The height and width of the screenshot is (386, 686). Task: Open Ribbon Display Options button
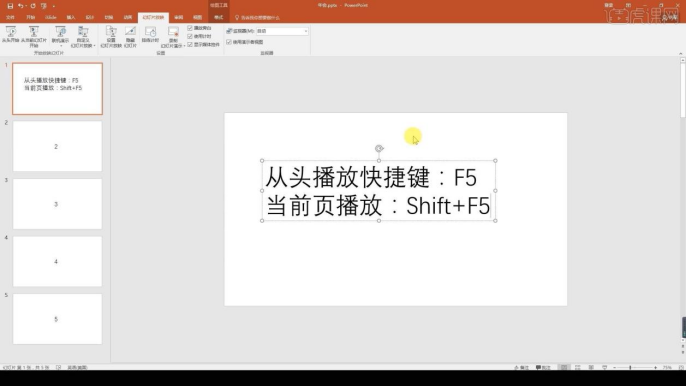tap(628, 5)
